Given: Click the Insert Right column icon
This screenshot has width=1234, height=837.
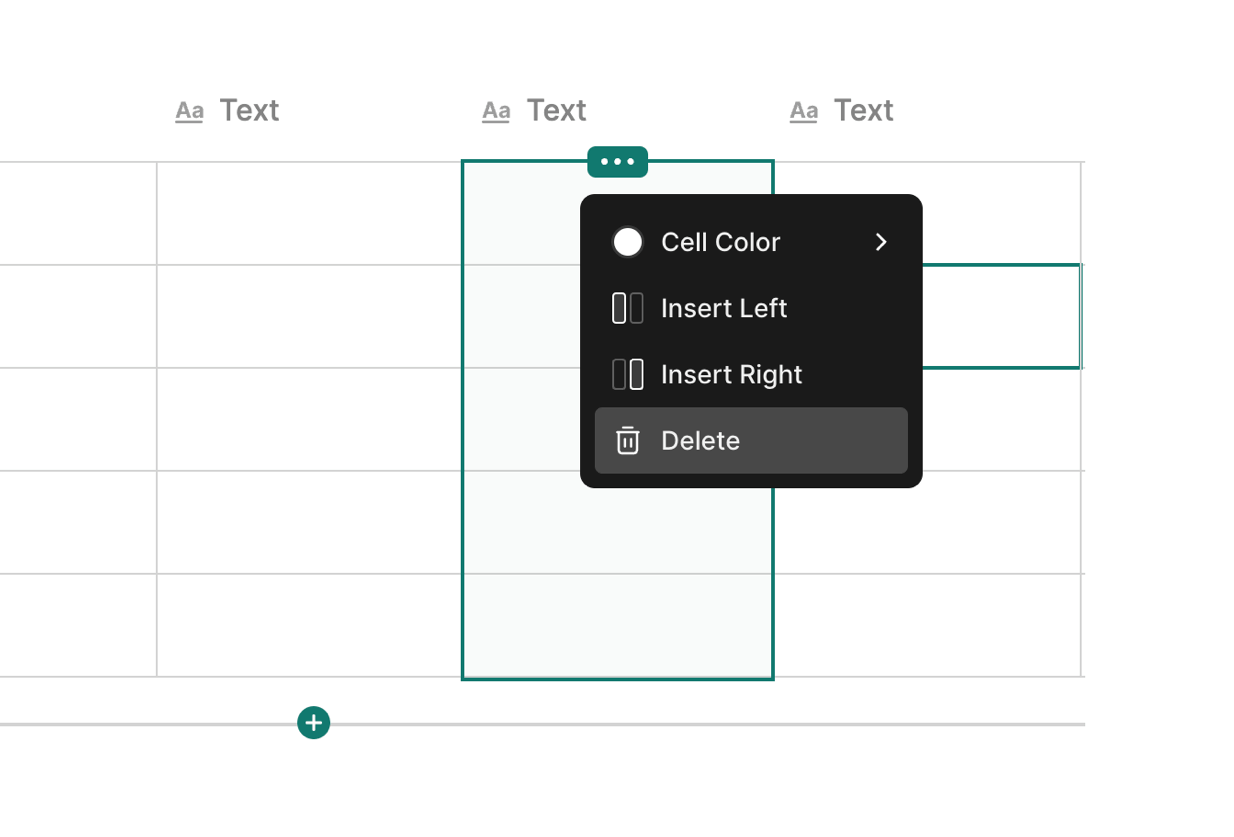Looking at the screenshot, I should pos(628,374).
